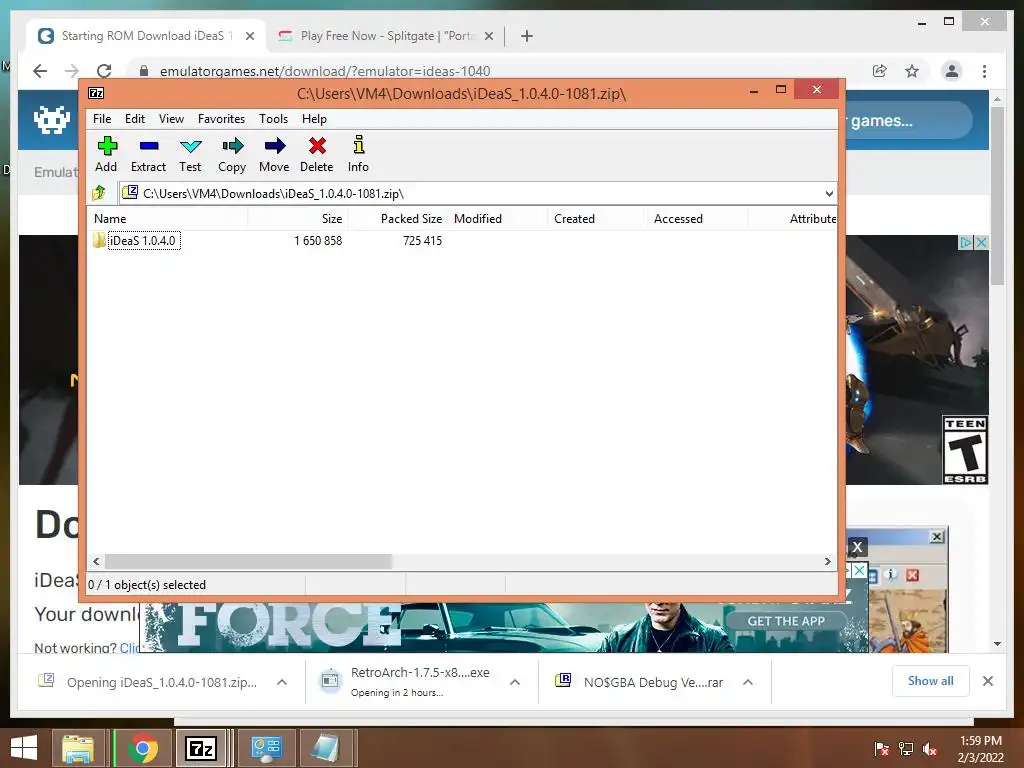Click GET THE APP ad button
The height and width of the screenshot is (768, 1024).
(786, 621)
